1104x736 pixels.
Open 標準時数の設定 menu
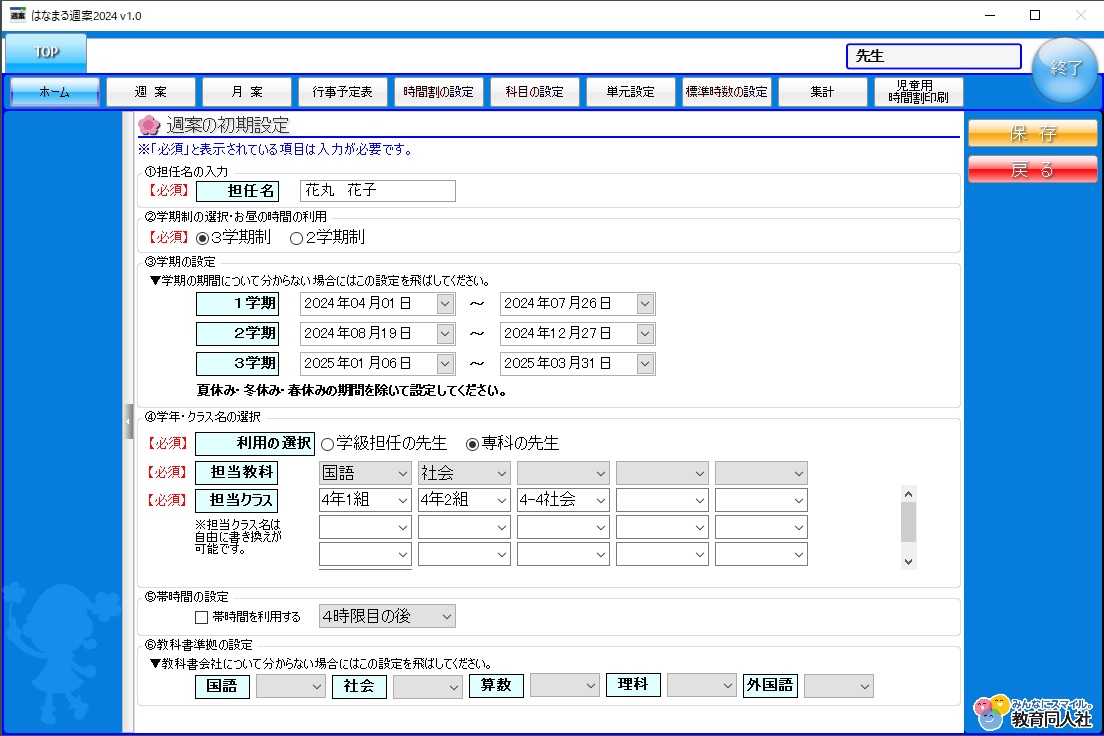point(727,92)
